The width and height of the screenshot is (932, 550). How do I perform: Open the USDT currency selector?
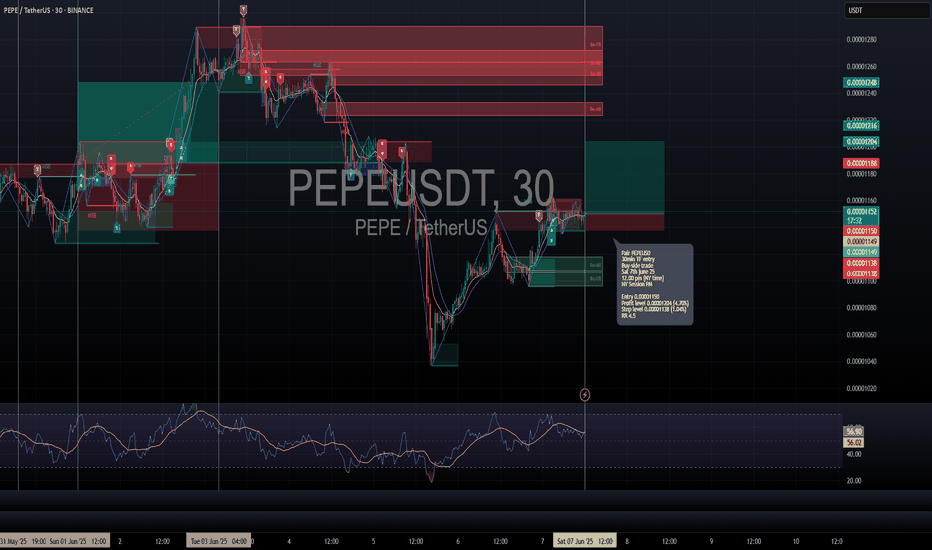[x=886, y=10]
